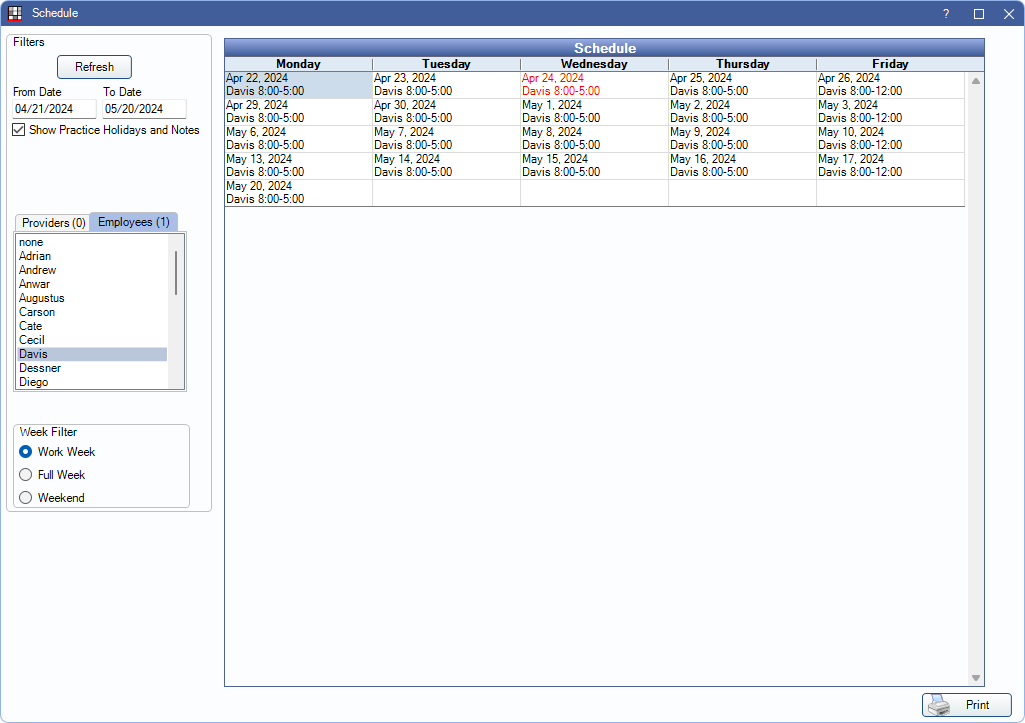Click the schedule grid scroll up arrow
Viewport: 1025px width, 723px height.
point(975,81)
